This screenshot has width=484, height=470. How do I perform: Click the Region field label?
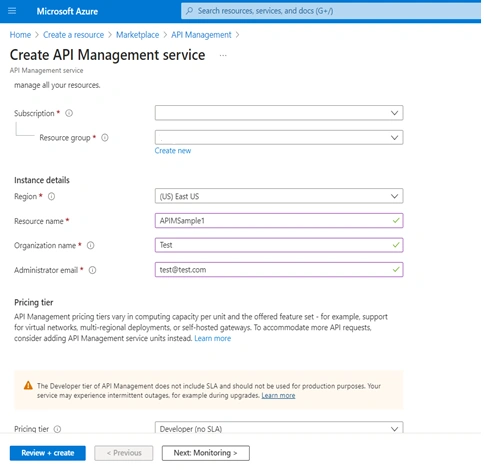pos(25,196)
